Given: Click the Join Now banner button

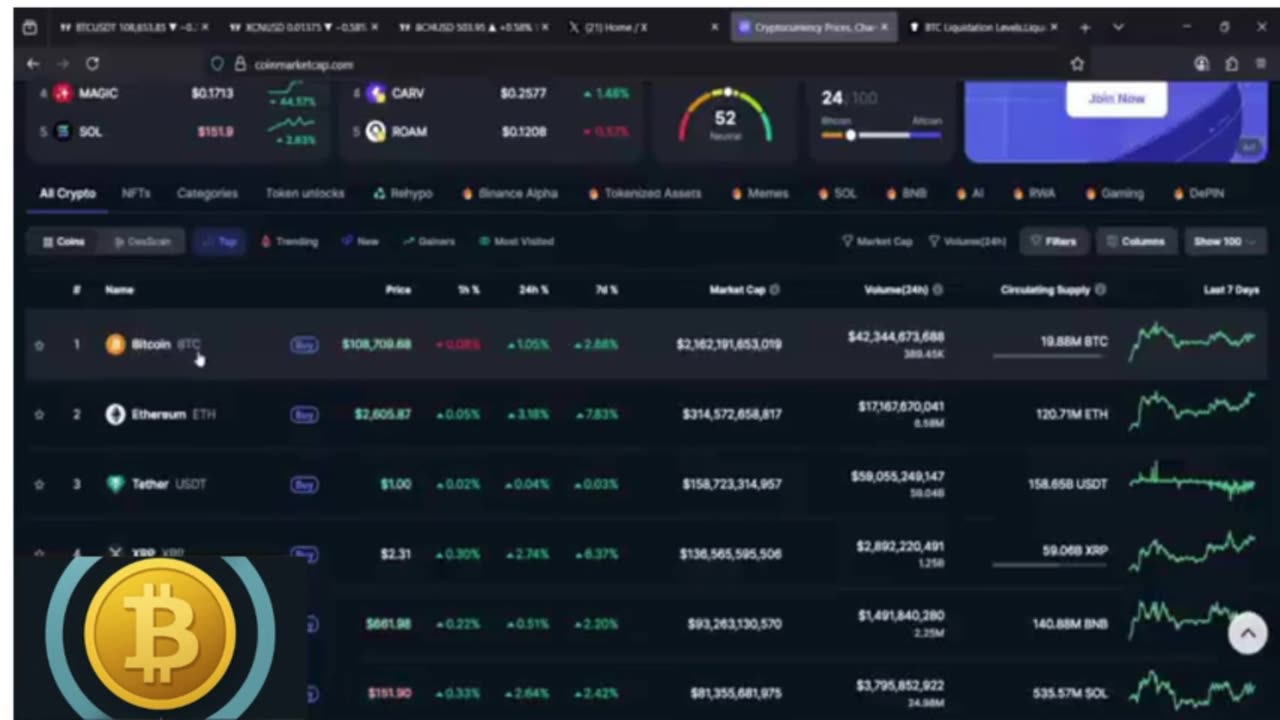Looking at the screenshot, I should (1116, 99).
